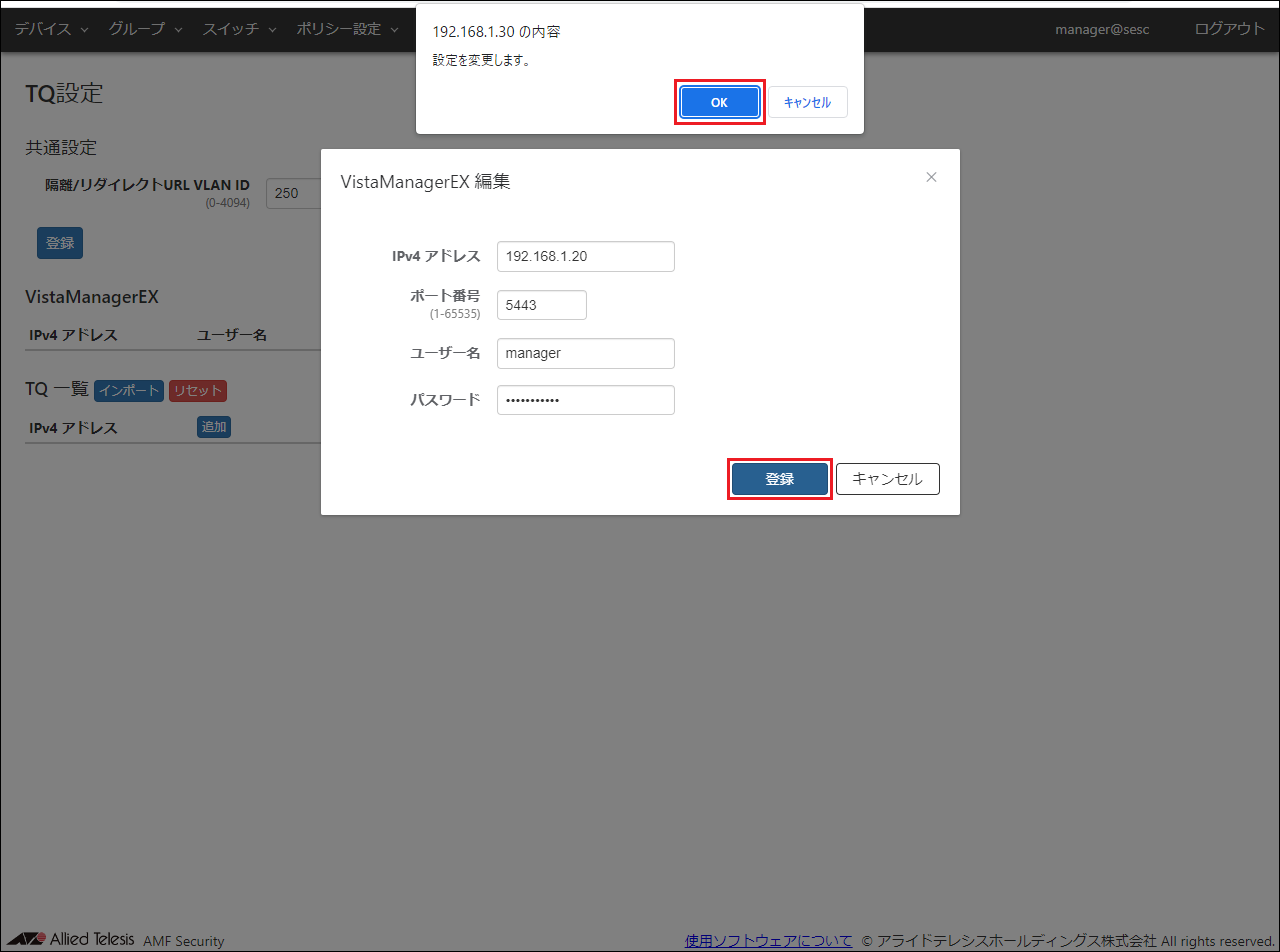Viewport: 1280px width, 952px height.
Task: Open the スイッチ menu
Action: [239, 29]
